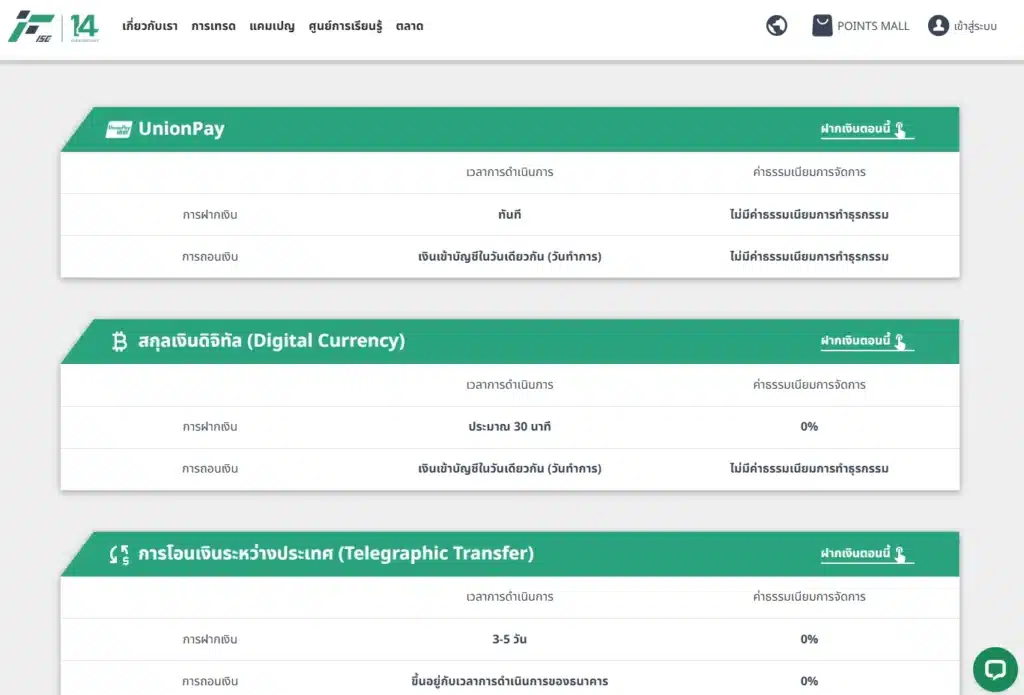This screenshot has width=1024, height=695.
Task: Click the Telegraphic Transfer currency exchange icon
Action: click(119, 554)
